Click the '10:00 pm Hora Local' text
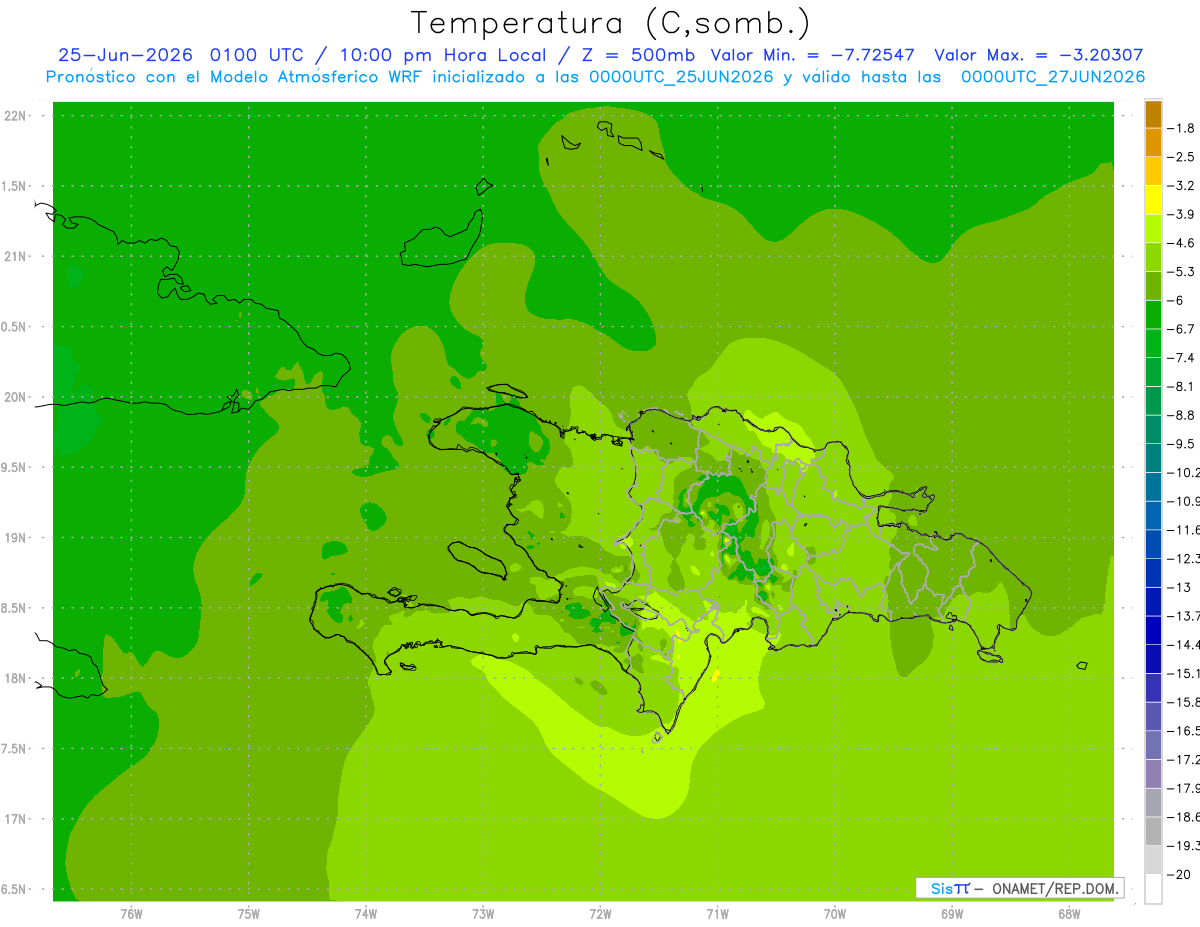 coord(443,55)
